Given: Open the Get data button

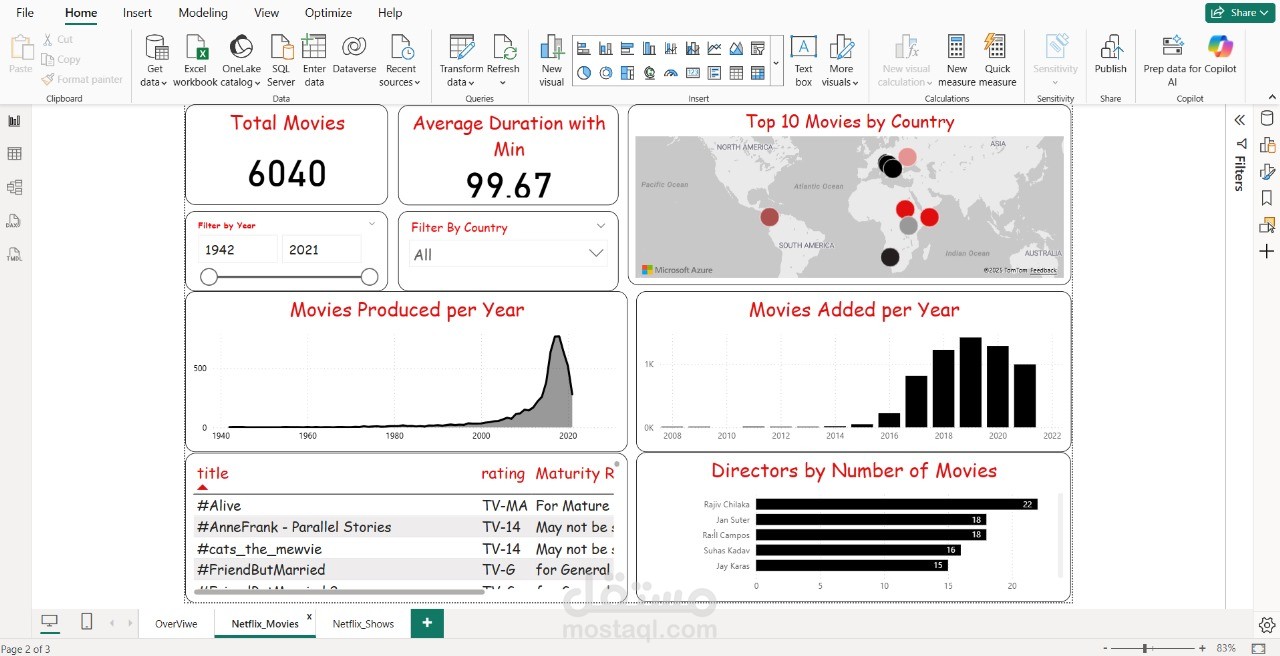Looking at the screenshot, I should click(155, 61).
